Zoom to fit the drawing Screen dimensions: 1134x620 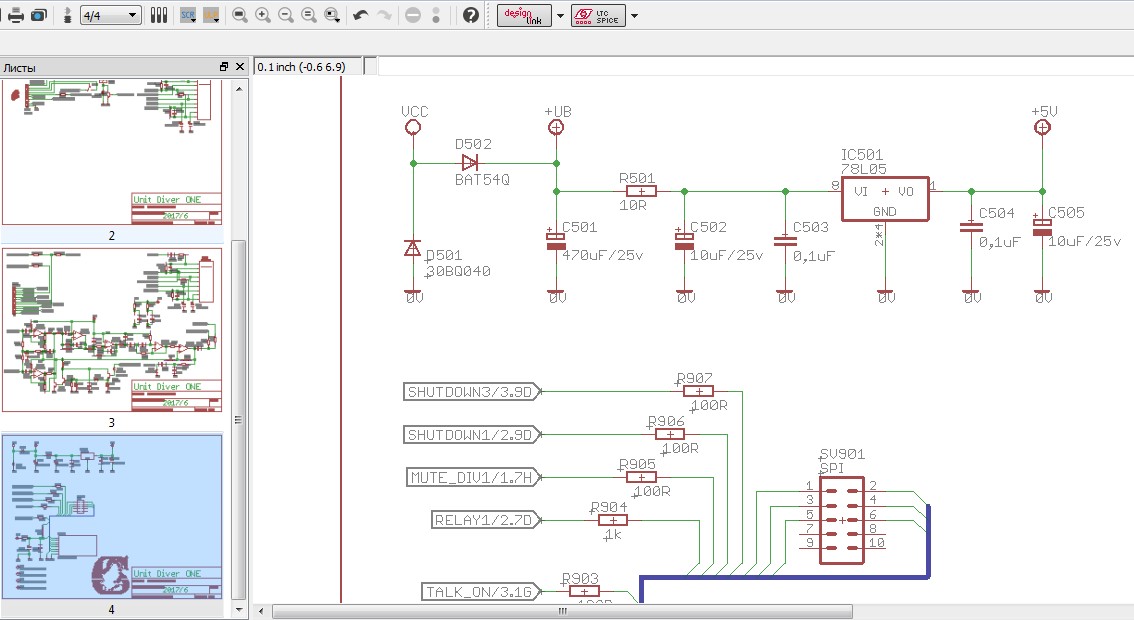pos(239,15)
